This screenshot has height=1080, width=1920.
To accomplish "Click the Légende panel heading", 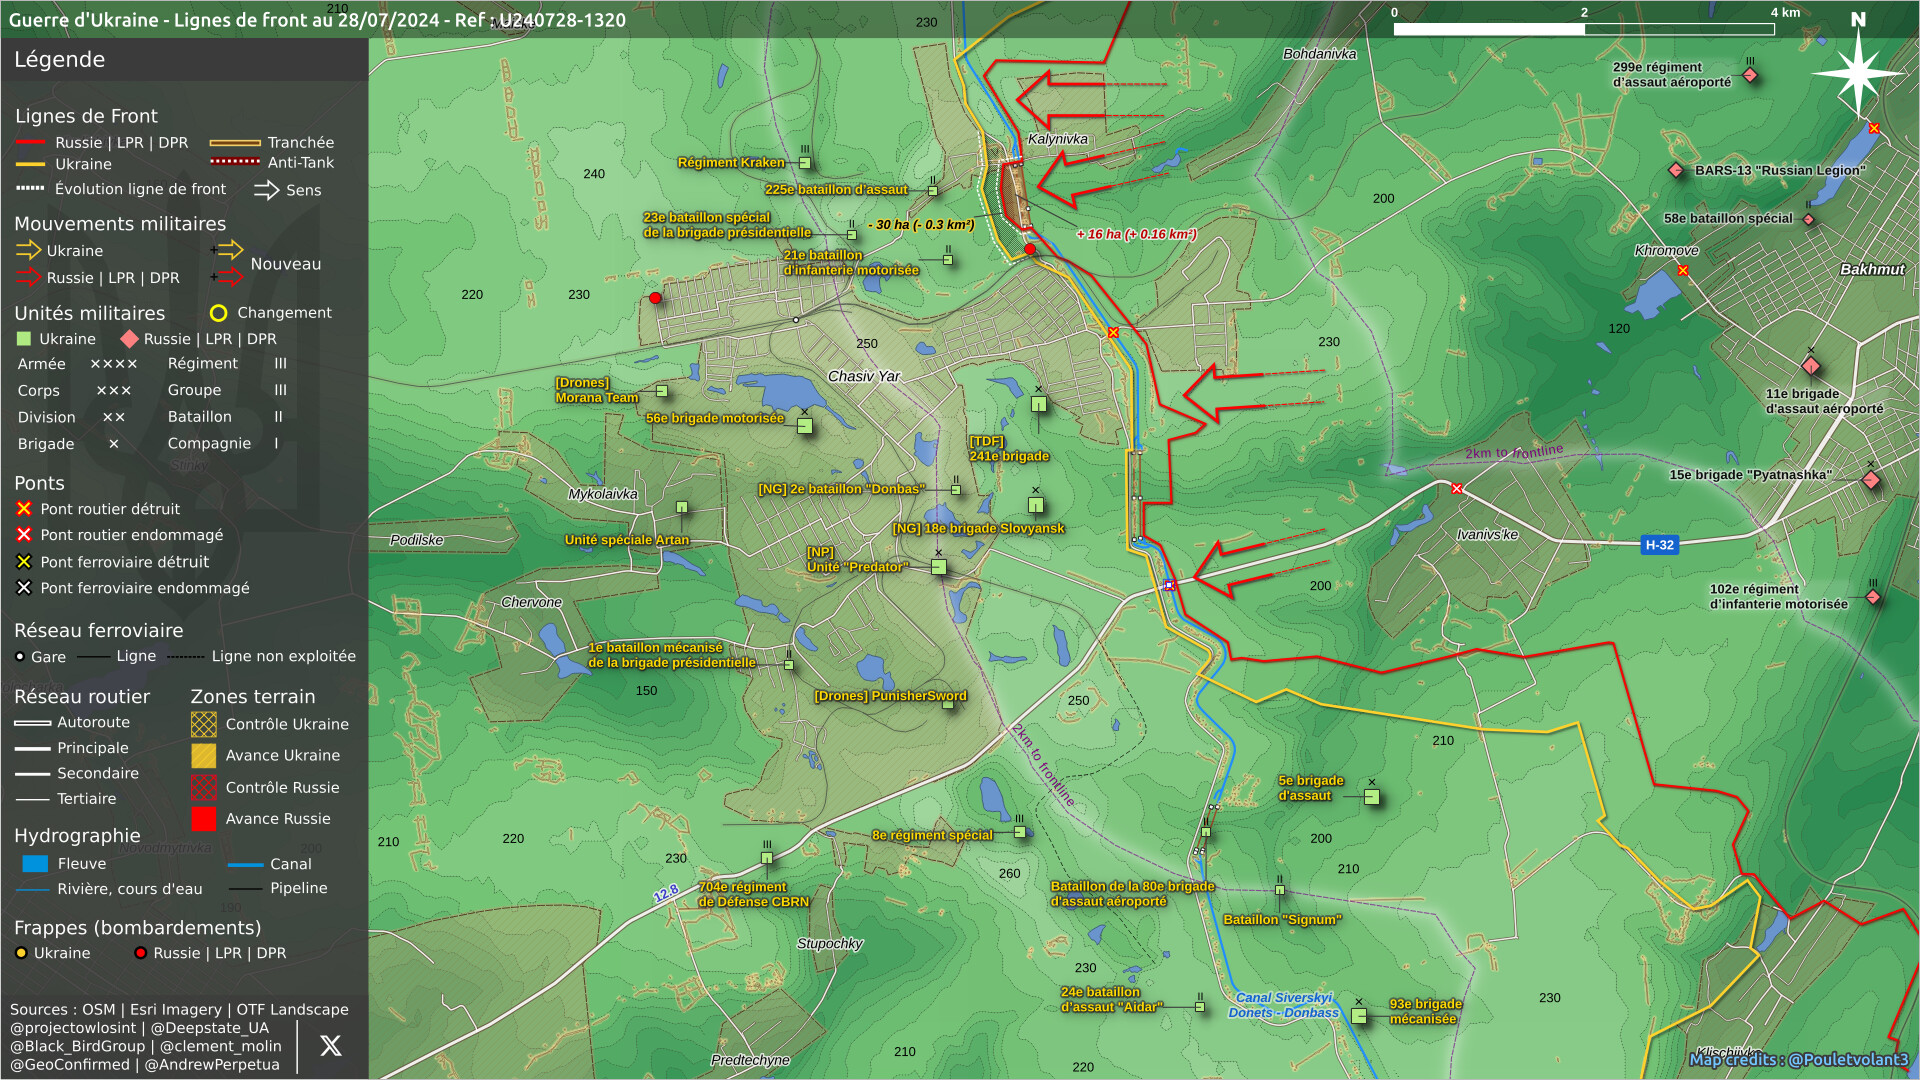I will point(59,59).
